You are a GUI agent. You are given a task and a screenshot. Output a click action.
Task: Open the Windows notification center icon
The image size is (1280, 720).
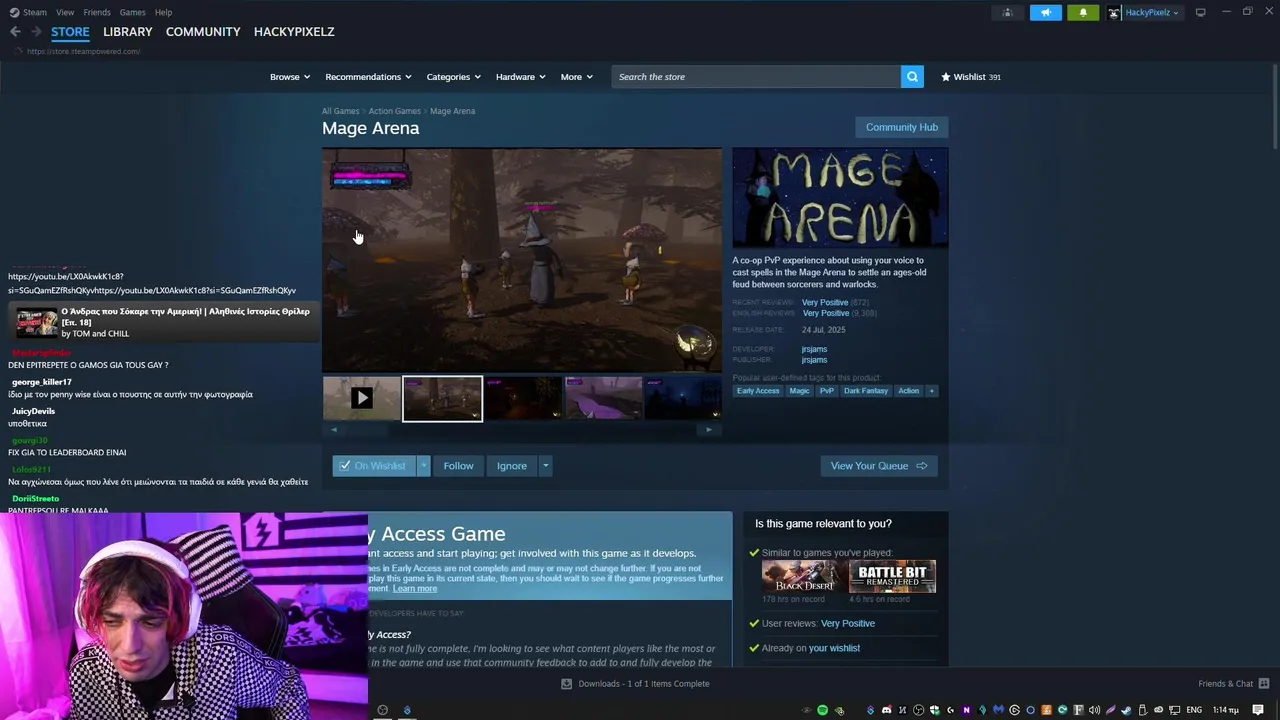[1257, 710]
